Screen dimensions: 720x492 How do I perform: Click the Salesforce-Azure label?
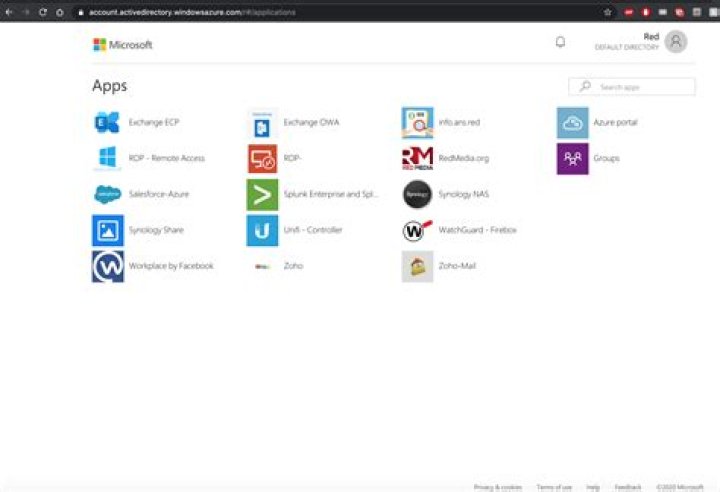coord(159,194)
